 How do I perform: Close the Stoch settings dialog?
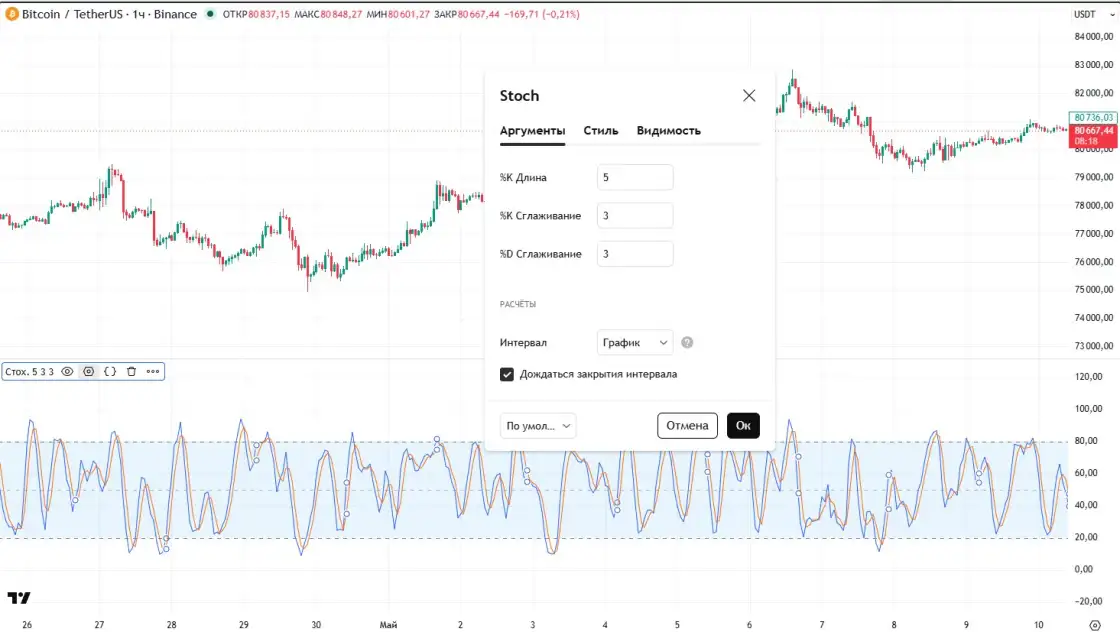pyautogui.click(x=749, y=96)
